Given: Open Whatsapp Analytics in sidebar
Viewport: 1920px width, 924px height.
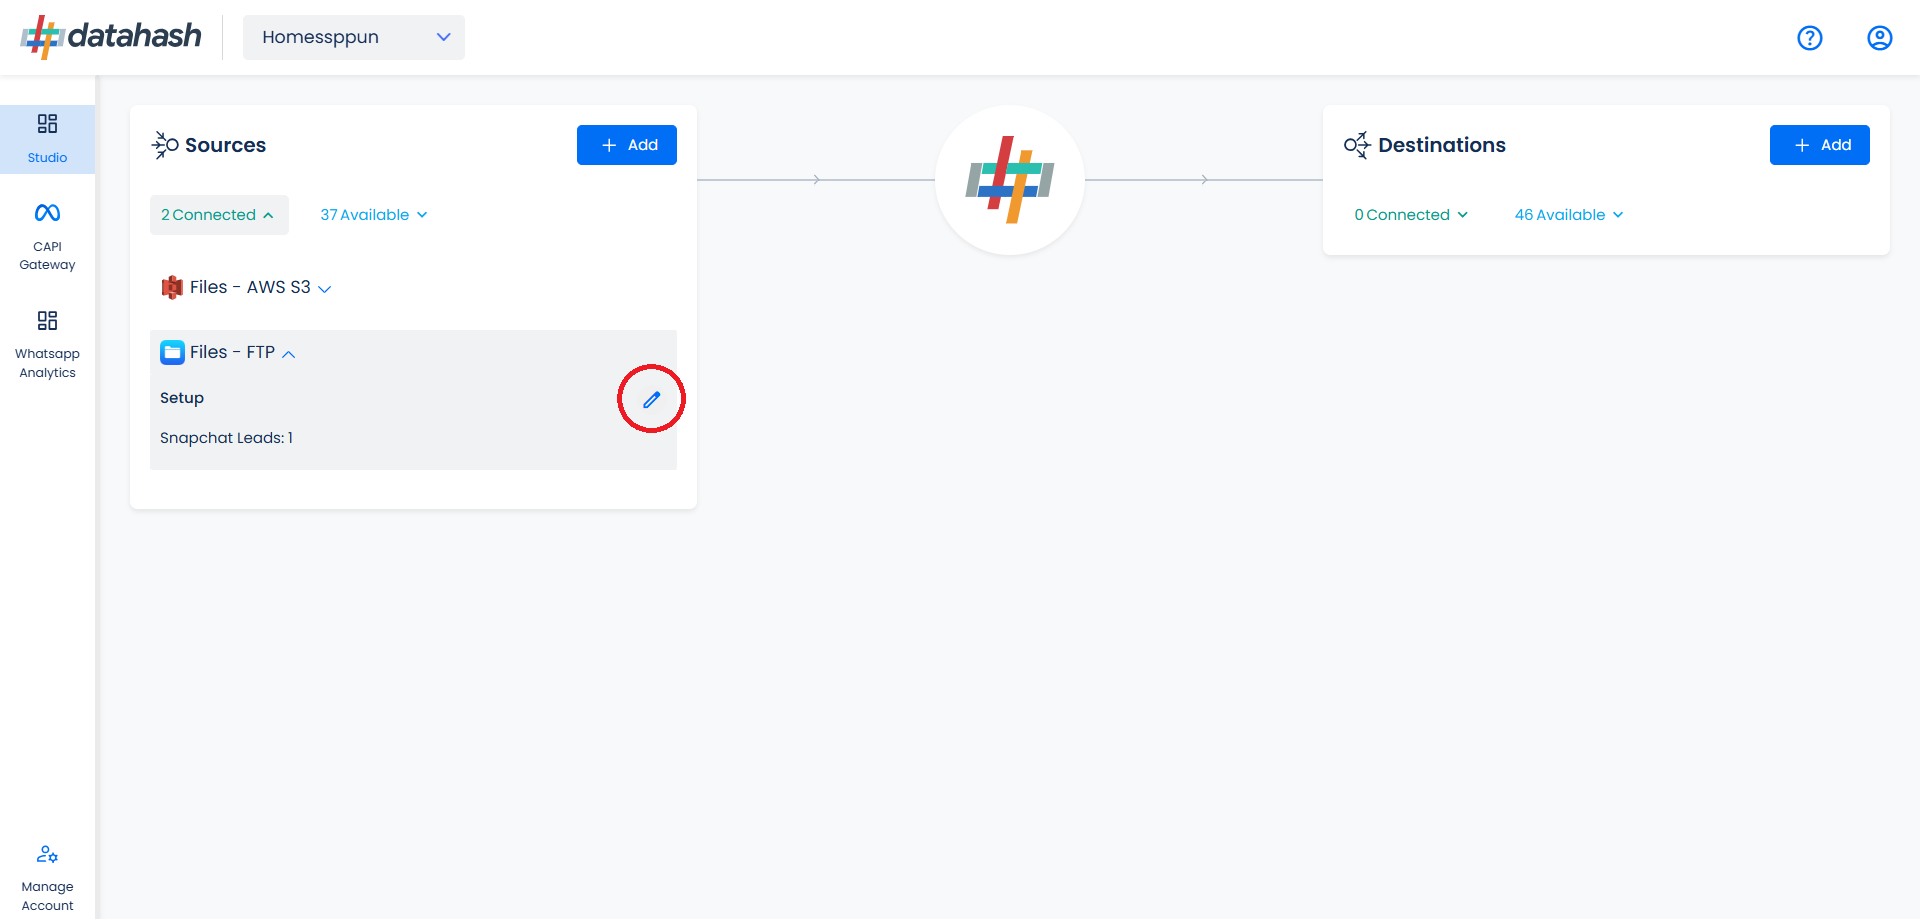Looking at the screenshot, I should pyautogui.click(x=47, y=345).
